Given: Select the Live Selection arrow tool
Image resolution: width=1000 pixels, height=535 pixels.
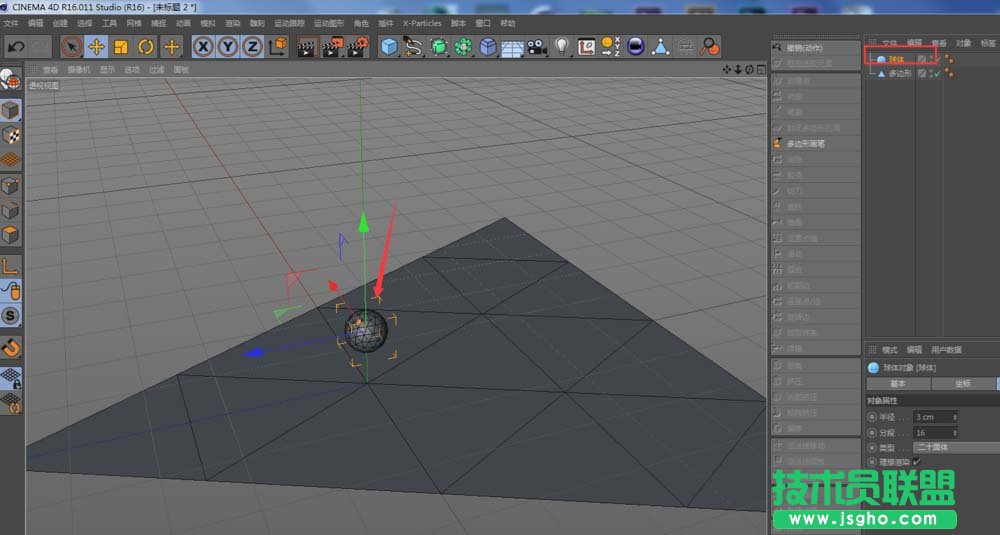Looking at the screenshot, I should pos(71,47).
